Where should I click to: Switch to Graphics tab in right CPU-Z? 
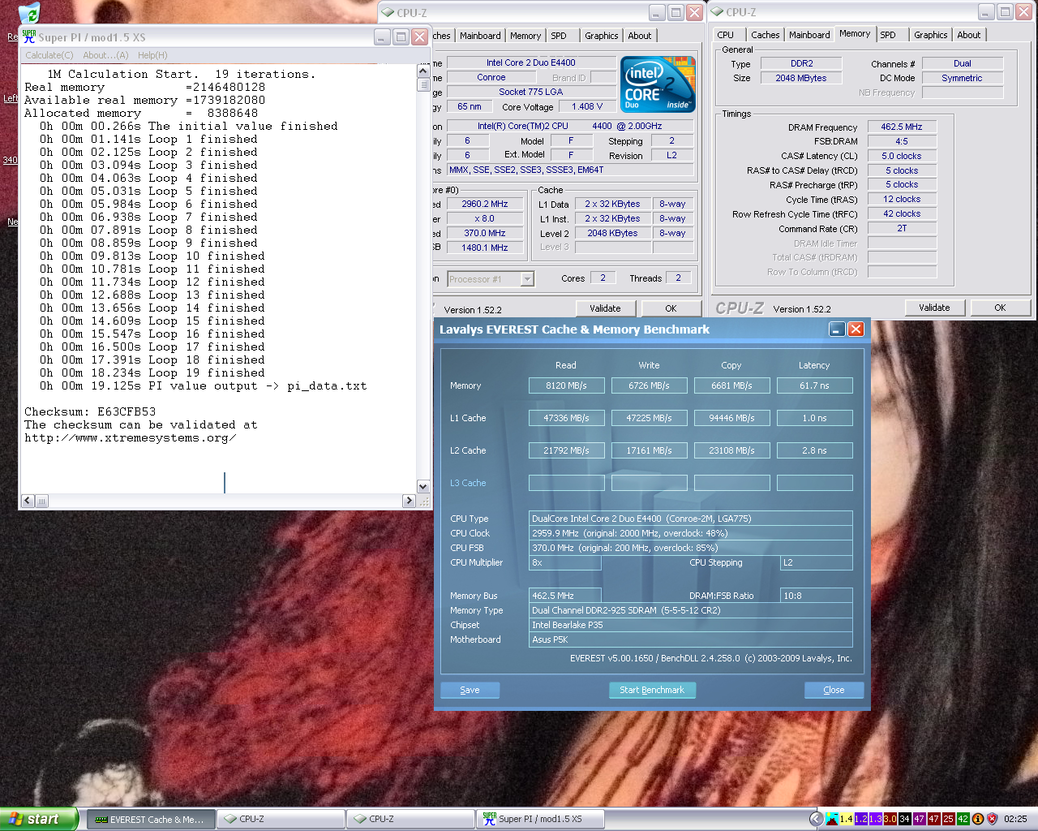tap(931, 35)
